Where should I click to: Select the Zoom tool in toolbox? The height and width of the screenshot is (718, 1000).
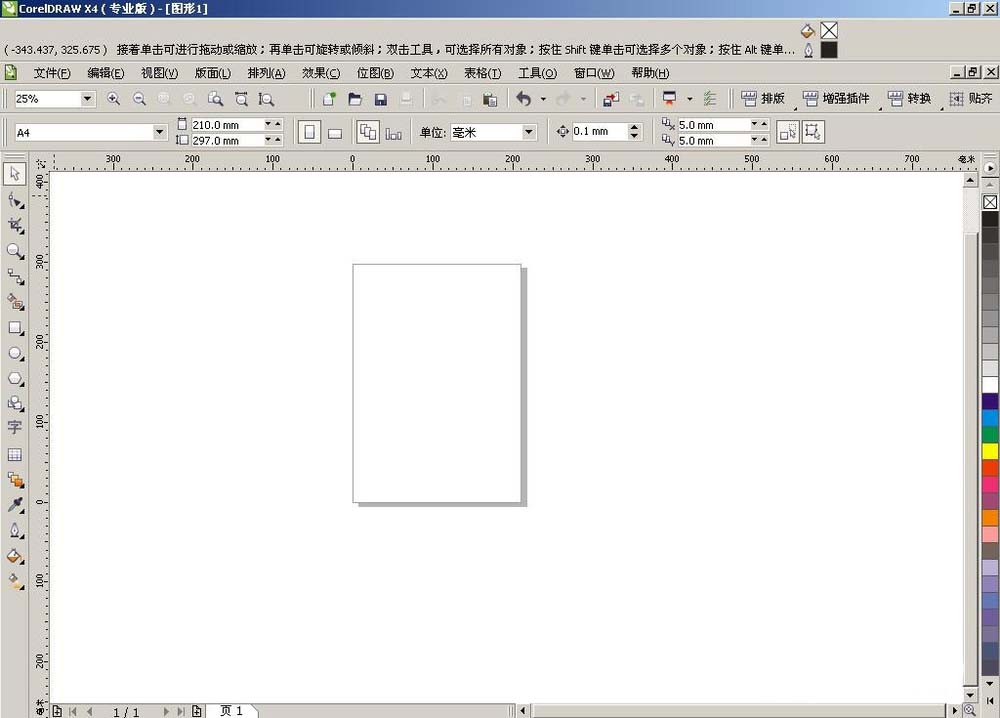[x=15, y=251]
